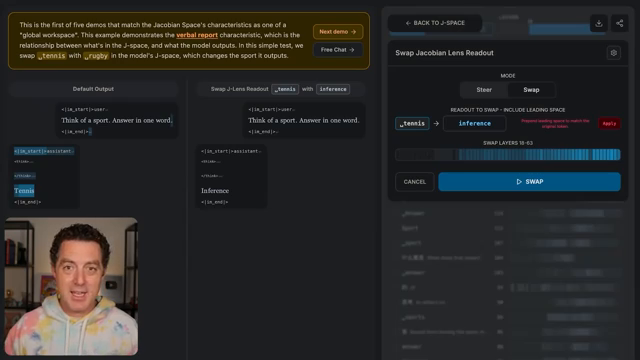Run the blue SWAP button

pos(529,182)
